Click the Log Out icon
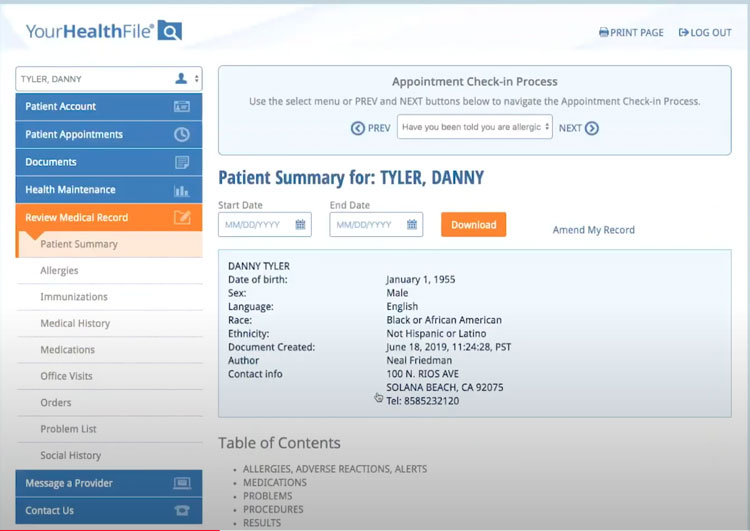Screen dimensions: 750x531 click(x=684, y=33)
